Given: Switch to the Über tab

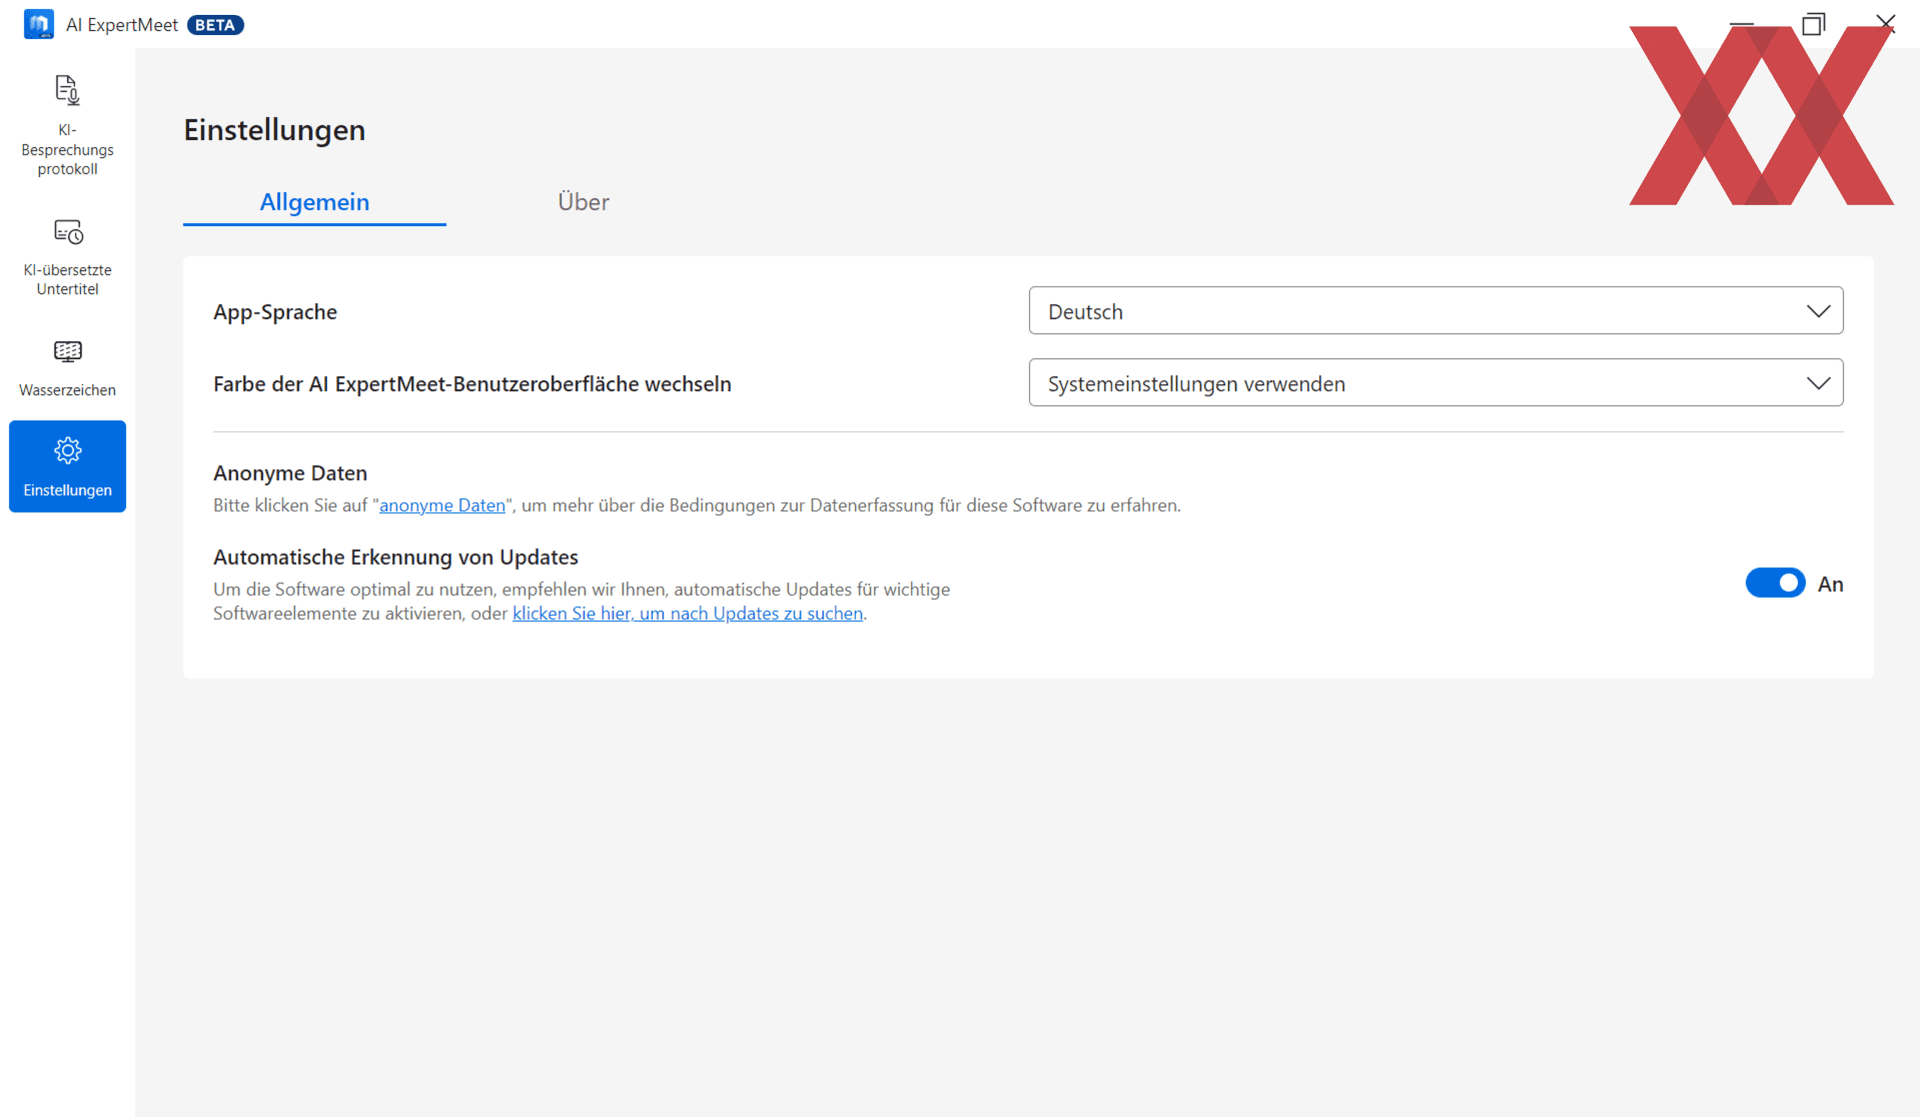Looking at the screenshot, I should 583,202.
